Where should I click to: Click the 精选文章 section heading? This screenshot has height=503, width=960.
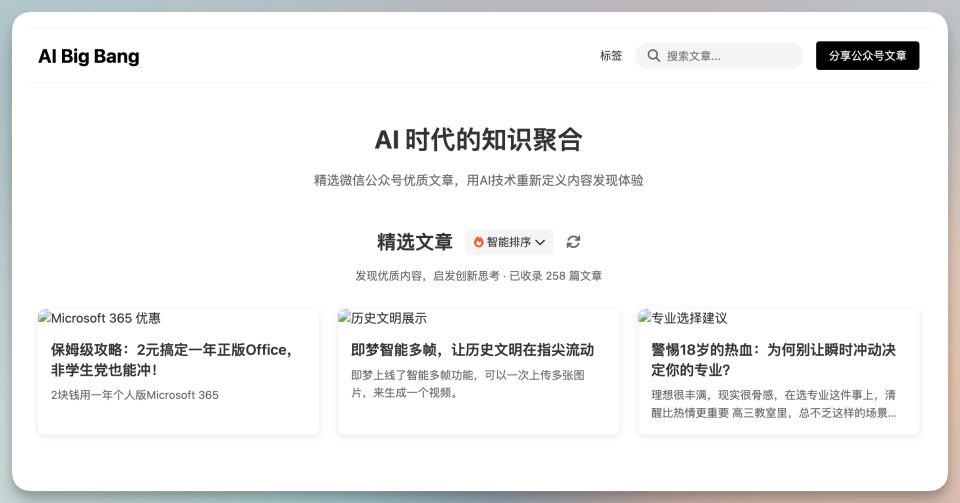click(414, 242)
